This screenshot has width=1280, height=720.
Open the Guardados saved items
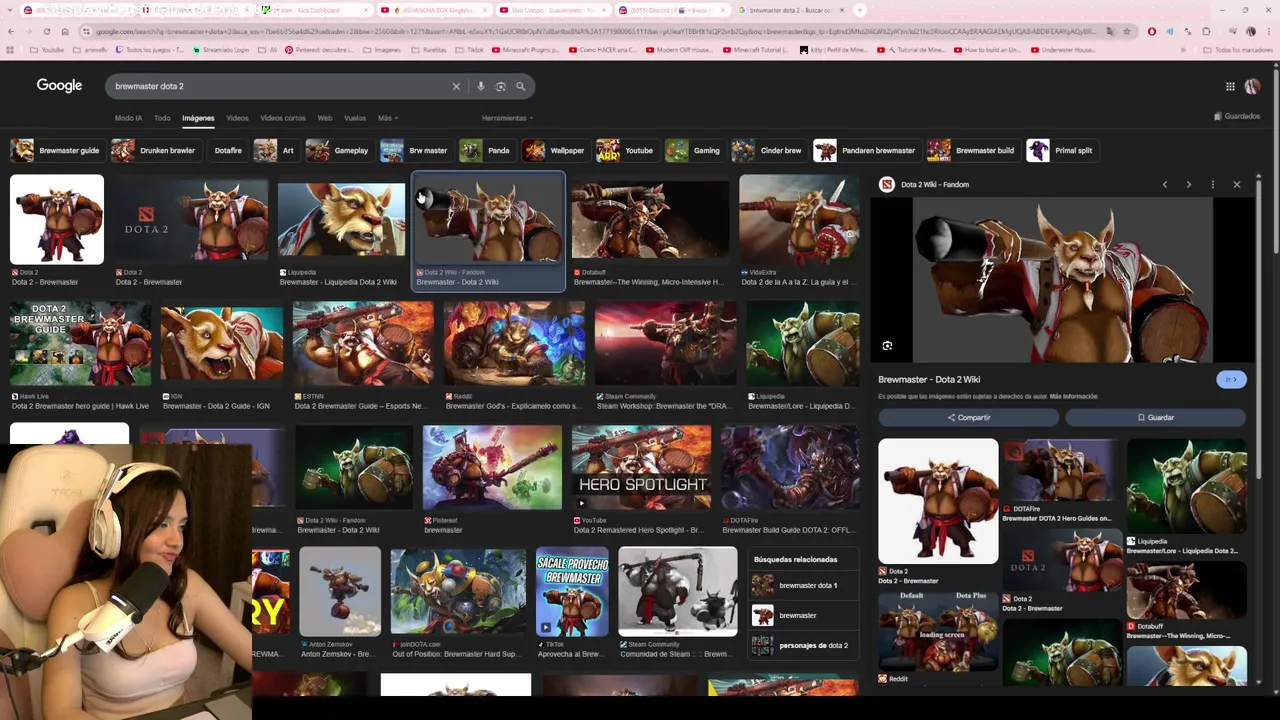click(x=1237, y=116)
